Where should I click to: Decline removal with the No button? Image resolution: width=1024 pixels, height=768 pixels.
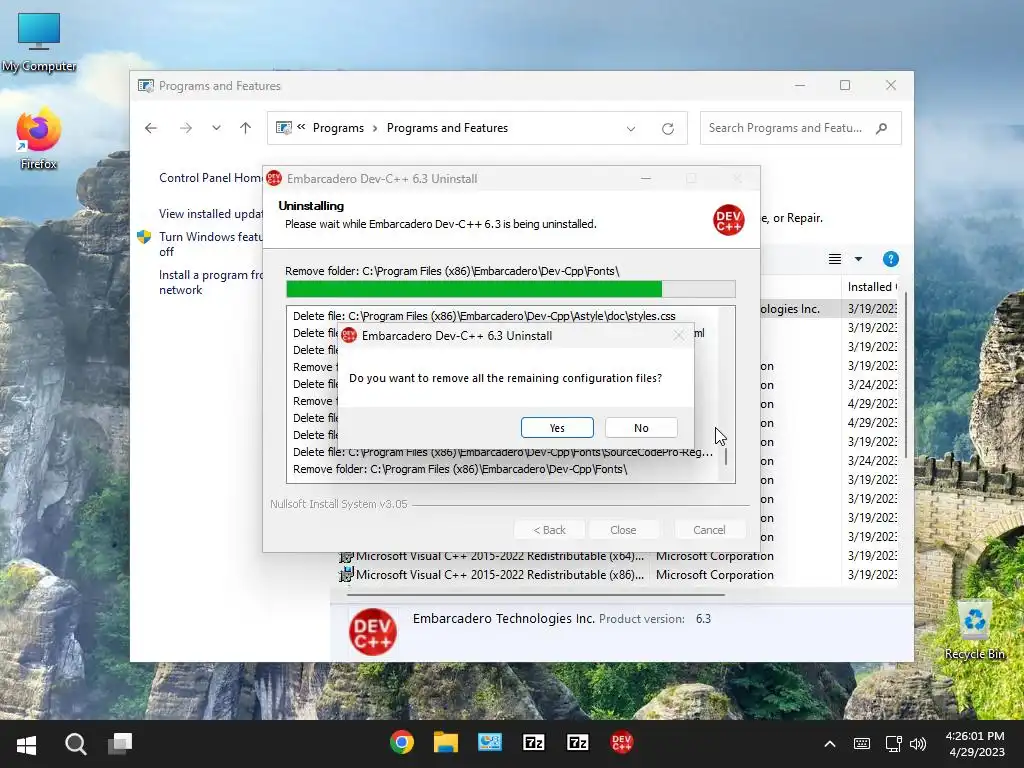click(x=641, y=428)
